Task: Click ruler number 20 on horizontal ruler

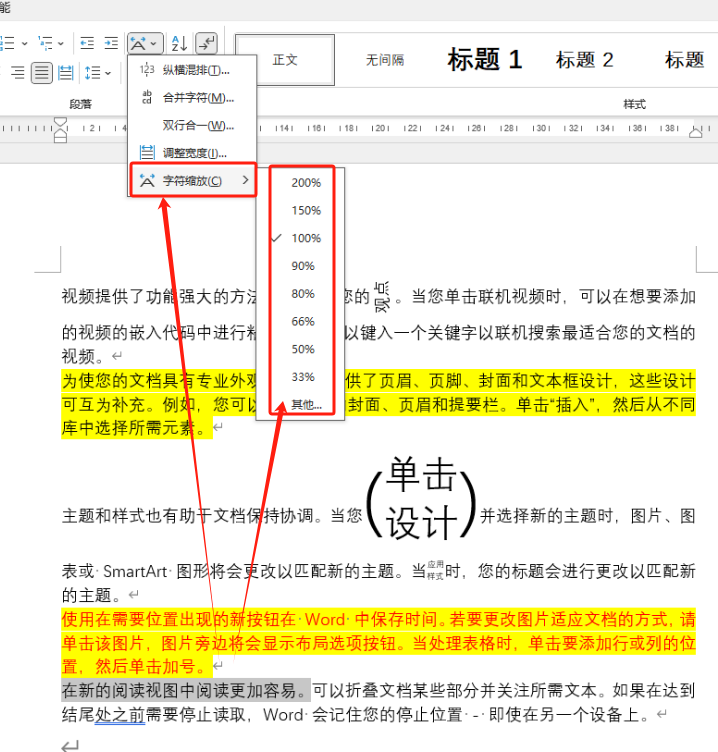Action: [380, 128]
